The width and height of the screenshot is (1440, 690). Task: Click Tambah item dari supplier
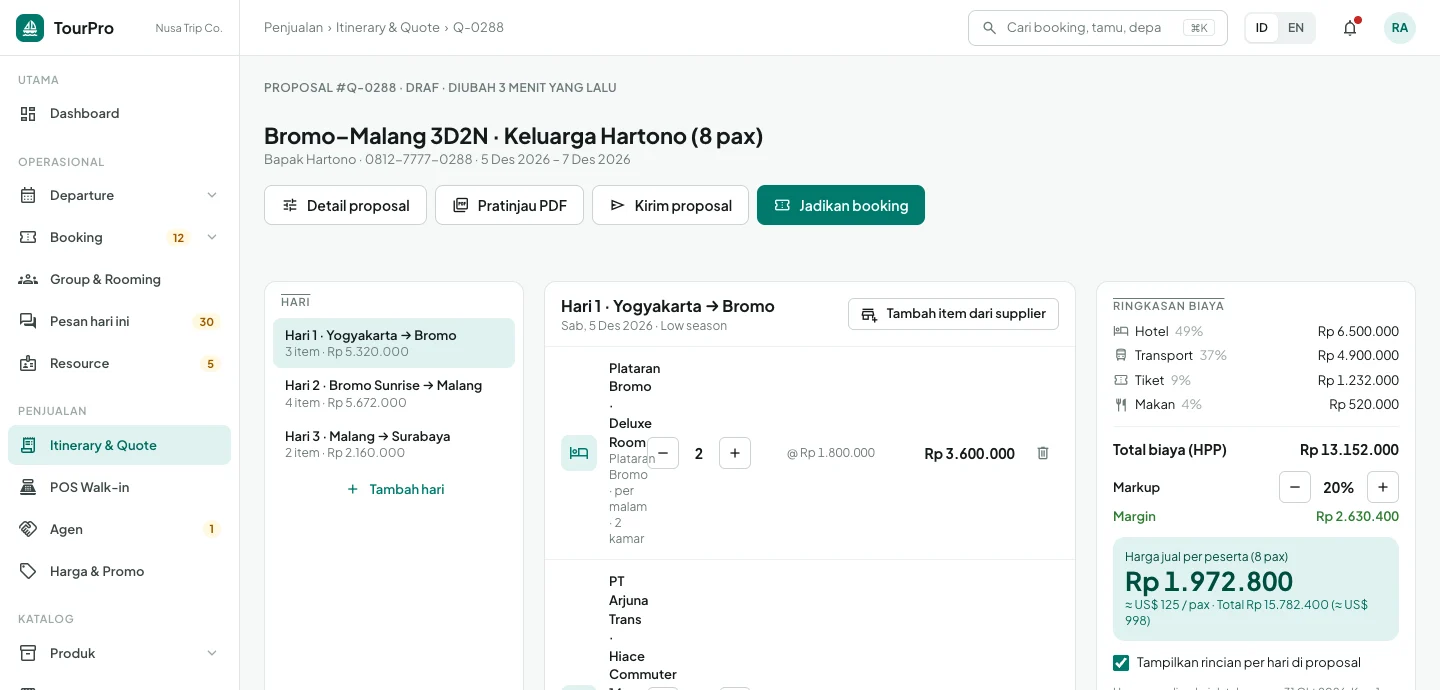pyautogui.click(x=953, y=313)
